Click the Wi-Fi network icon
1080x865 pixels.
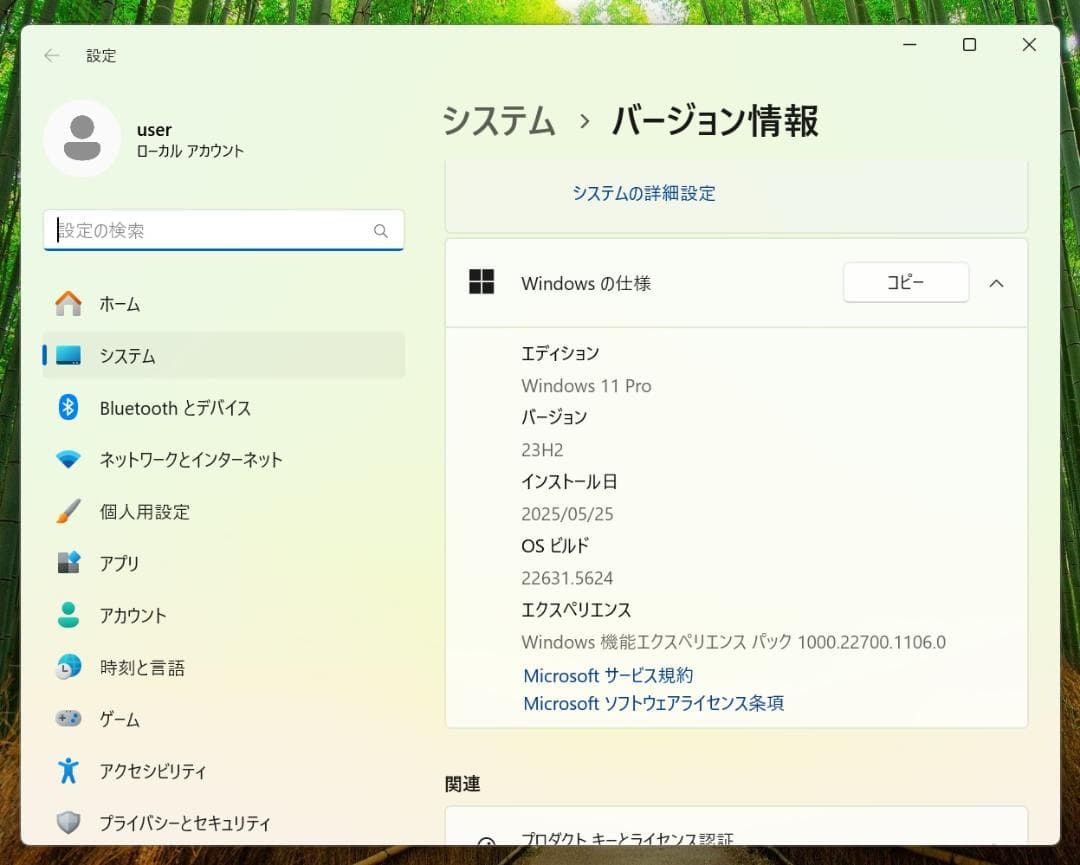pyautogui.click(x=68, y=459)
